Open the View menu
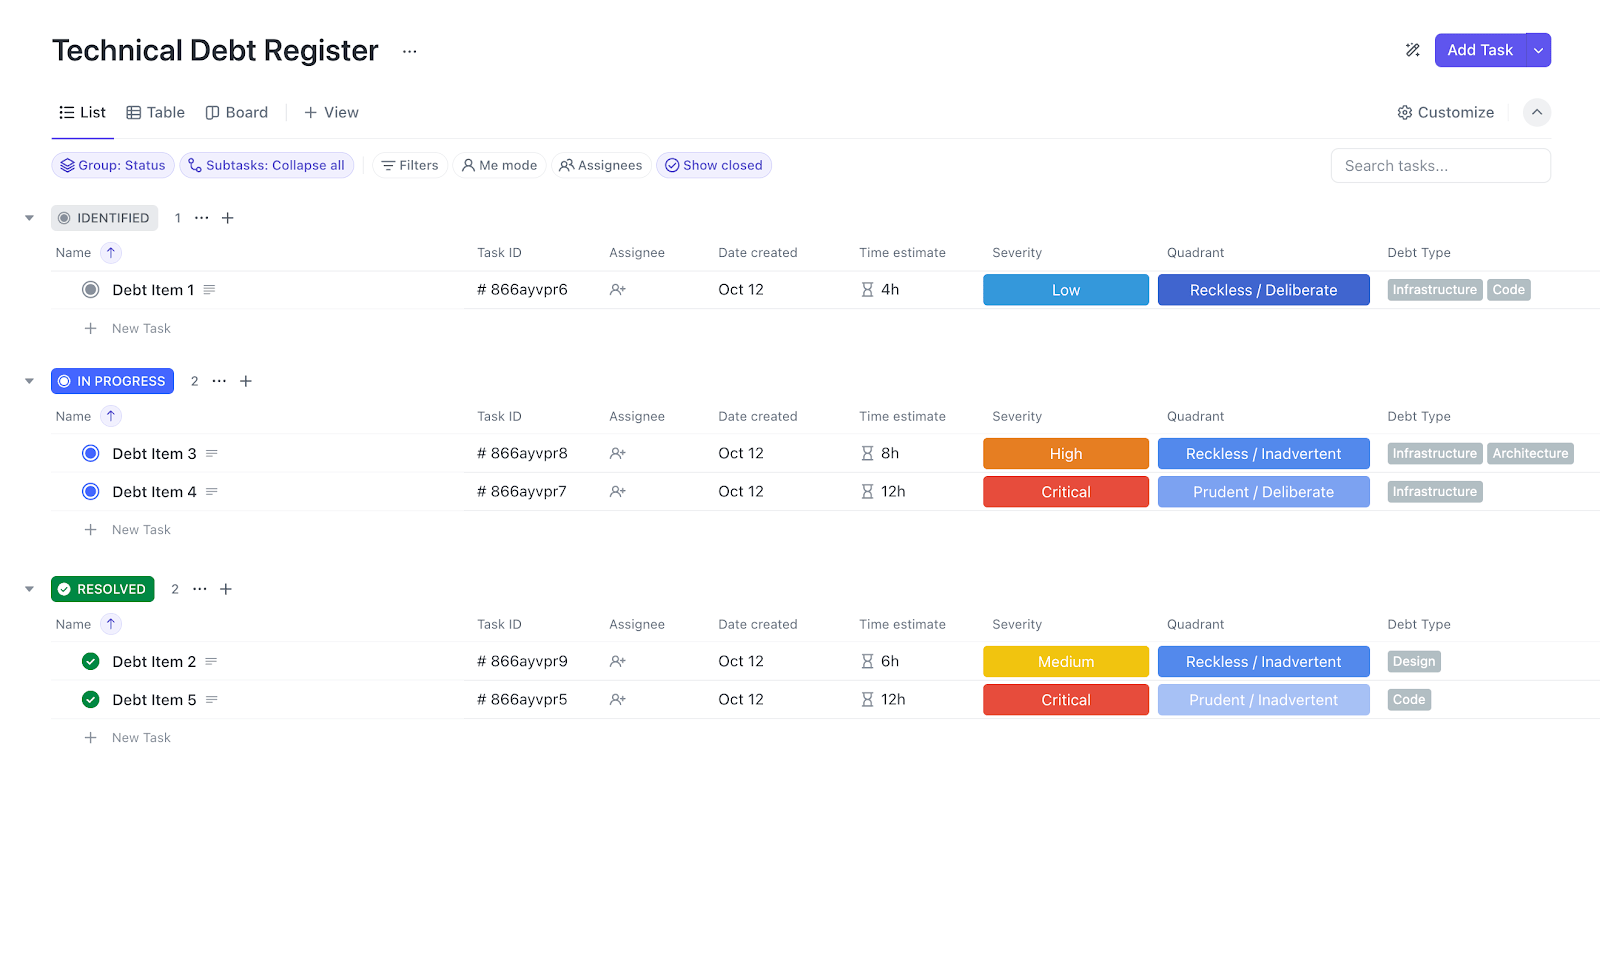The height and width of the screenshot is (975, 1600). coord(331,112)
